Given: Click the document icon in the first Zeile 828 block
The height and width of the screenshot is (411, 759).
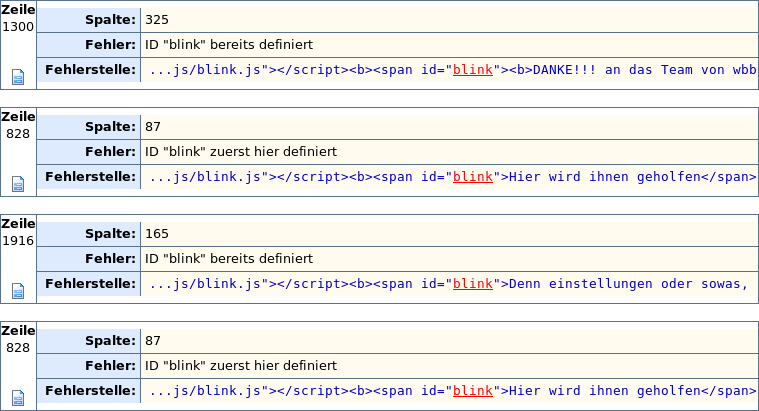Looking at the screenshot, I should (x=18, y=184).
